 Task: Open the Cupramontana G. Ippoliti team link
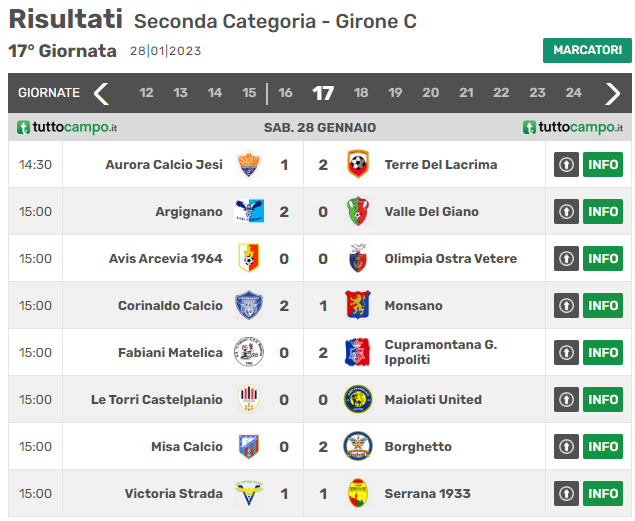(x=441, y=352)
